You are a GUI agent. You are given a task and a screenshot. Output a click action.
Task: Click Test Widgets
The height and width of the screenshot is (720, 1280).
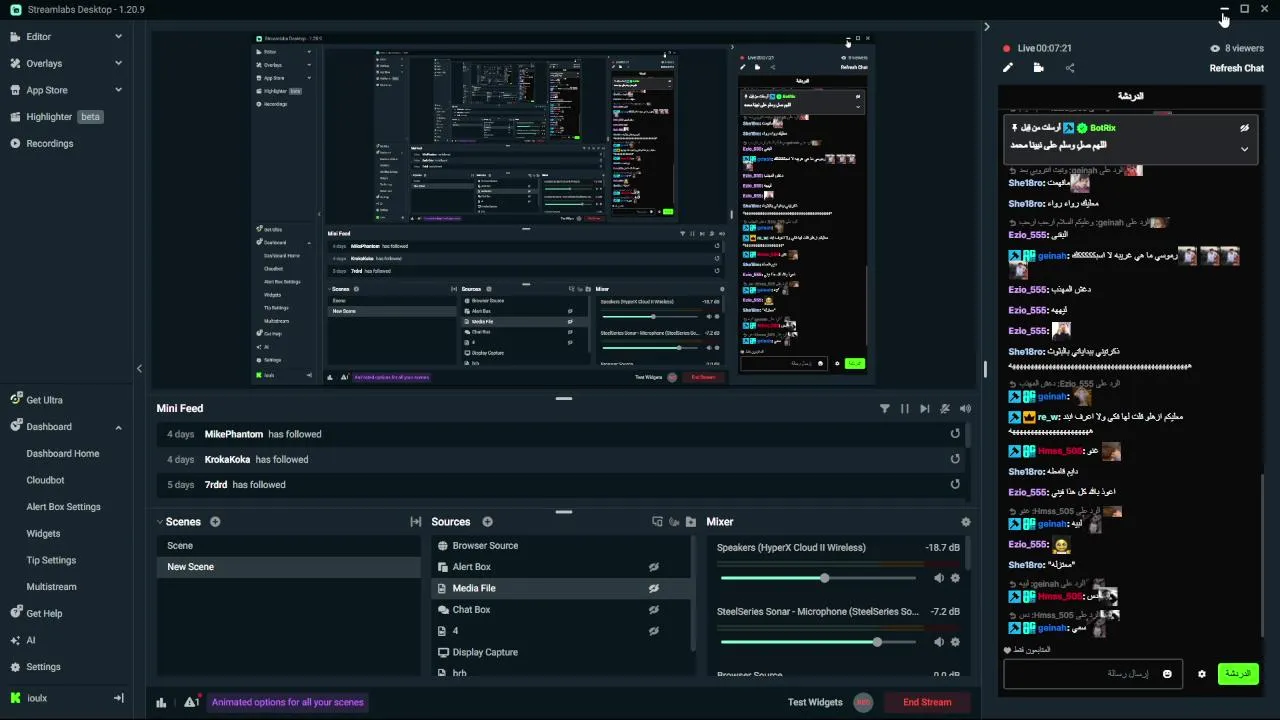[815, 702]
